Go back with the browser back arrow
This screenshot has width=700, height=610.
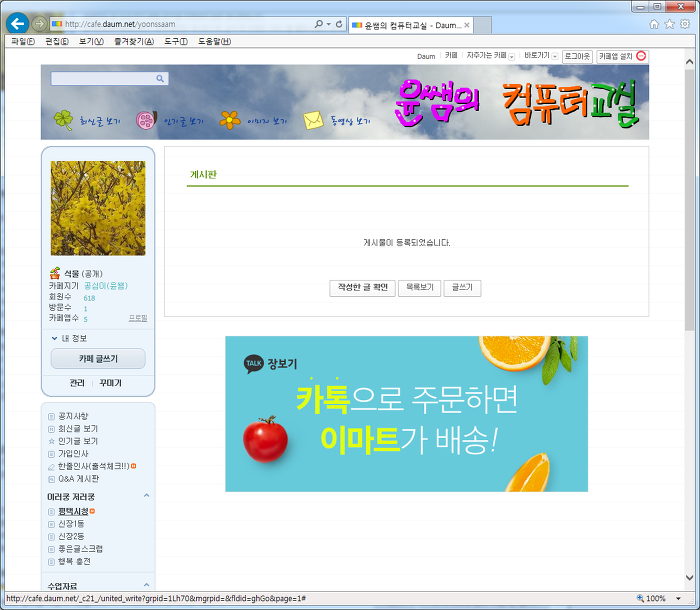tap(17, 23)
